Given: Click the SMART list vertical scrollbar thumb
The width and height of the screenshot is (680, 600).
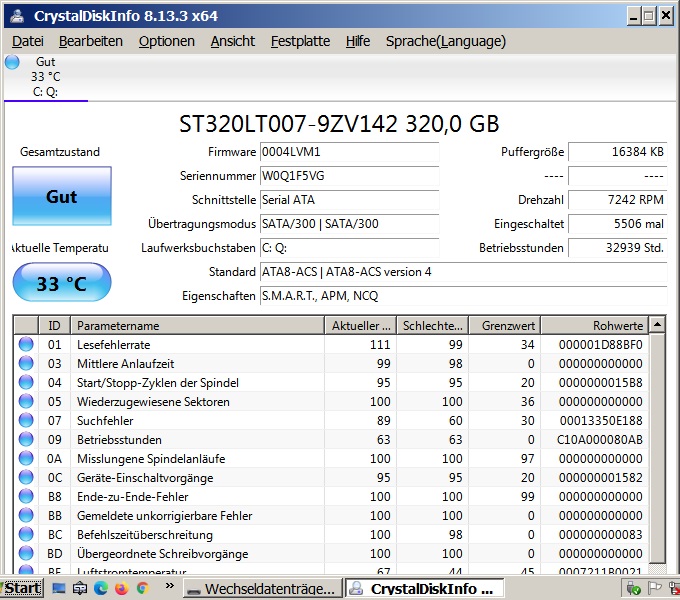Looking at the screenshot, I should tap(657, 448).
